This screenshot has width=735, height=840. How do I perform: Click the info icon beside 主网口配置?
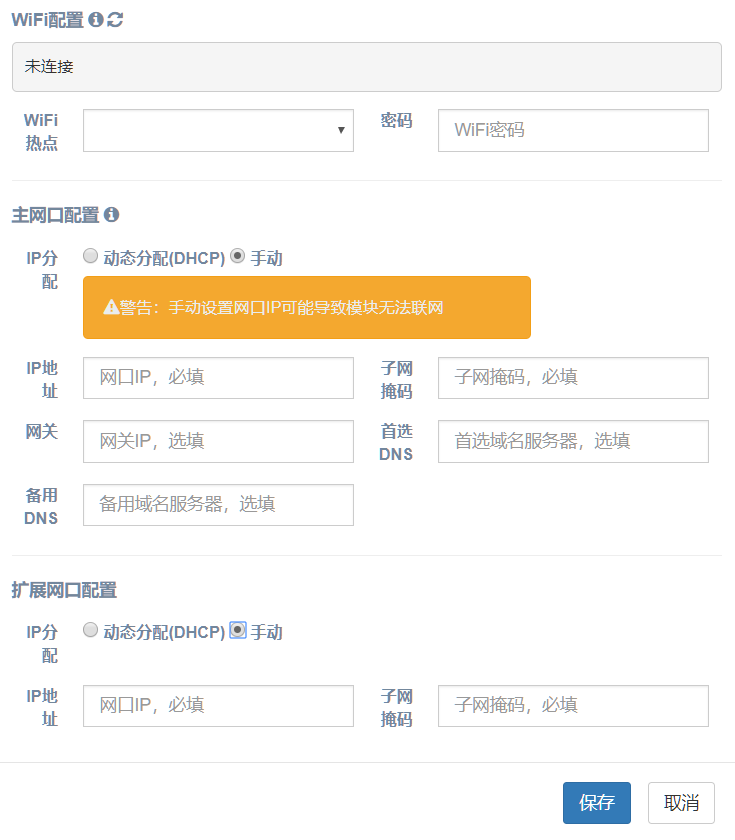tap(112, 214)
